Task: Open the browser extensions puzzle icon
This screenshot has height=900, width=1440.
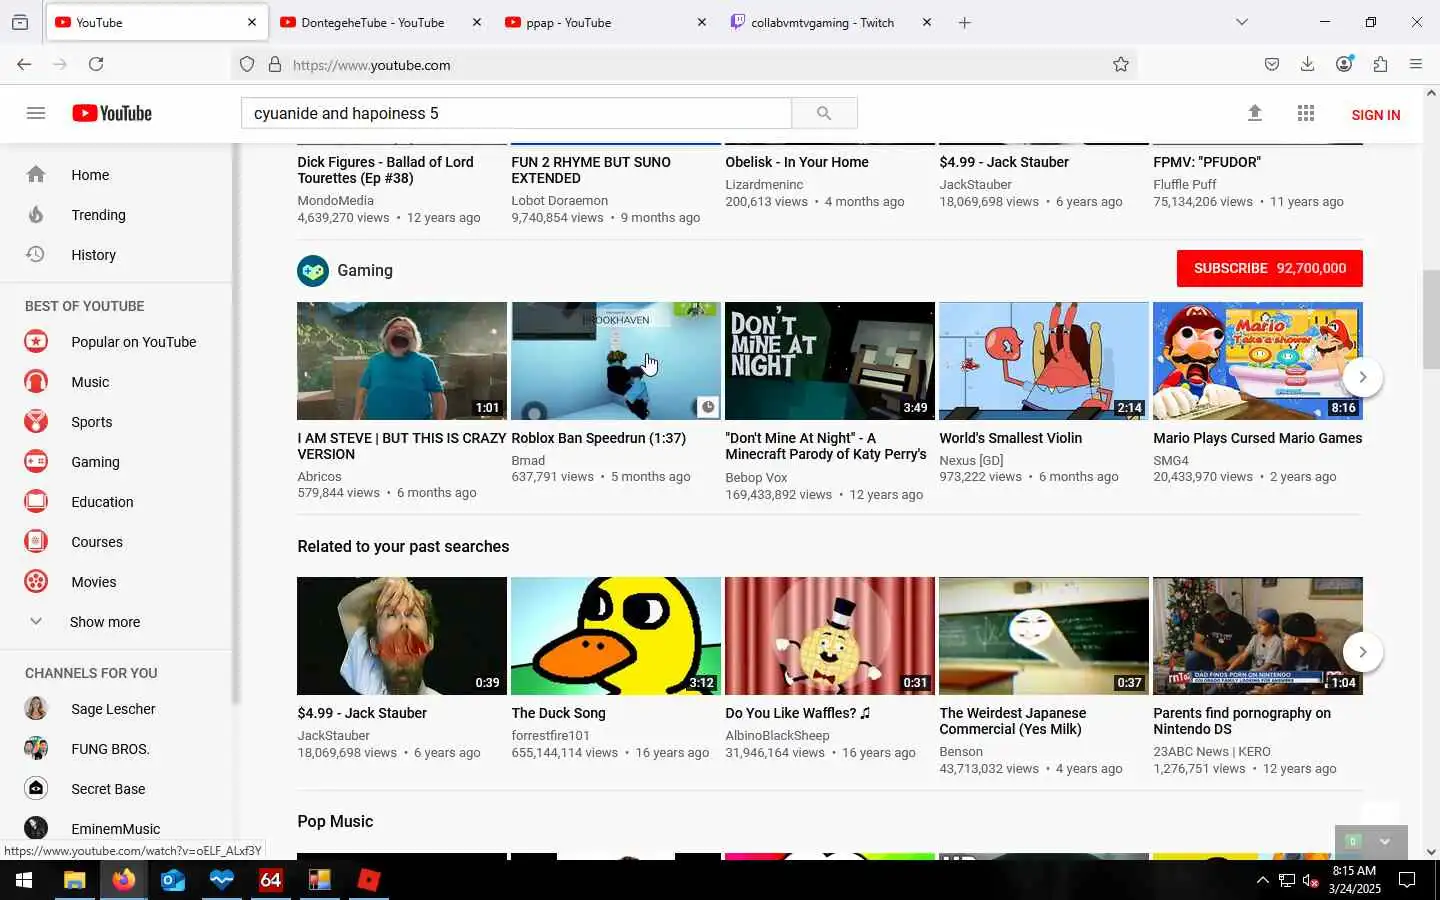Action: coord(1380,64)
